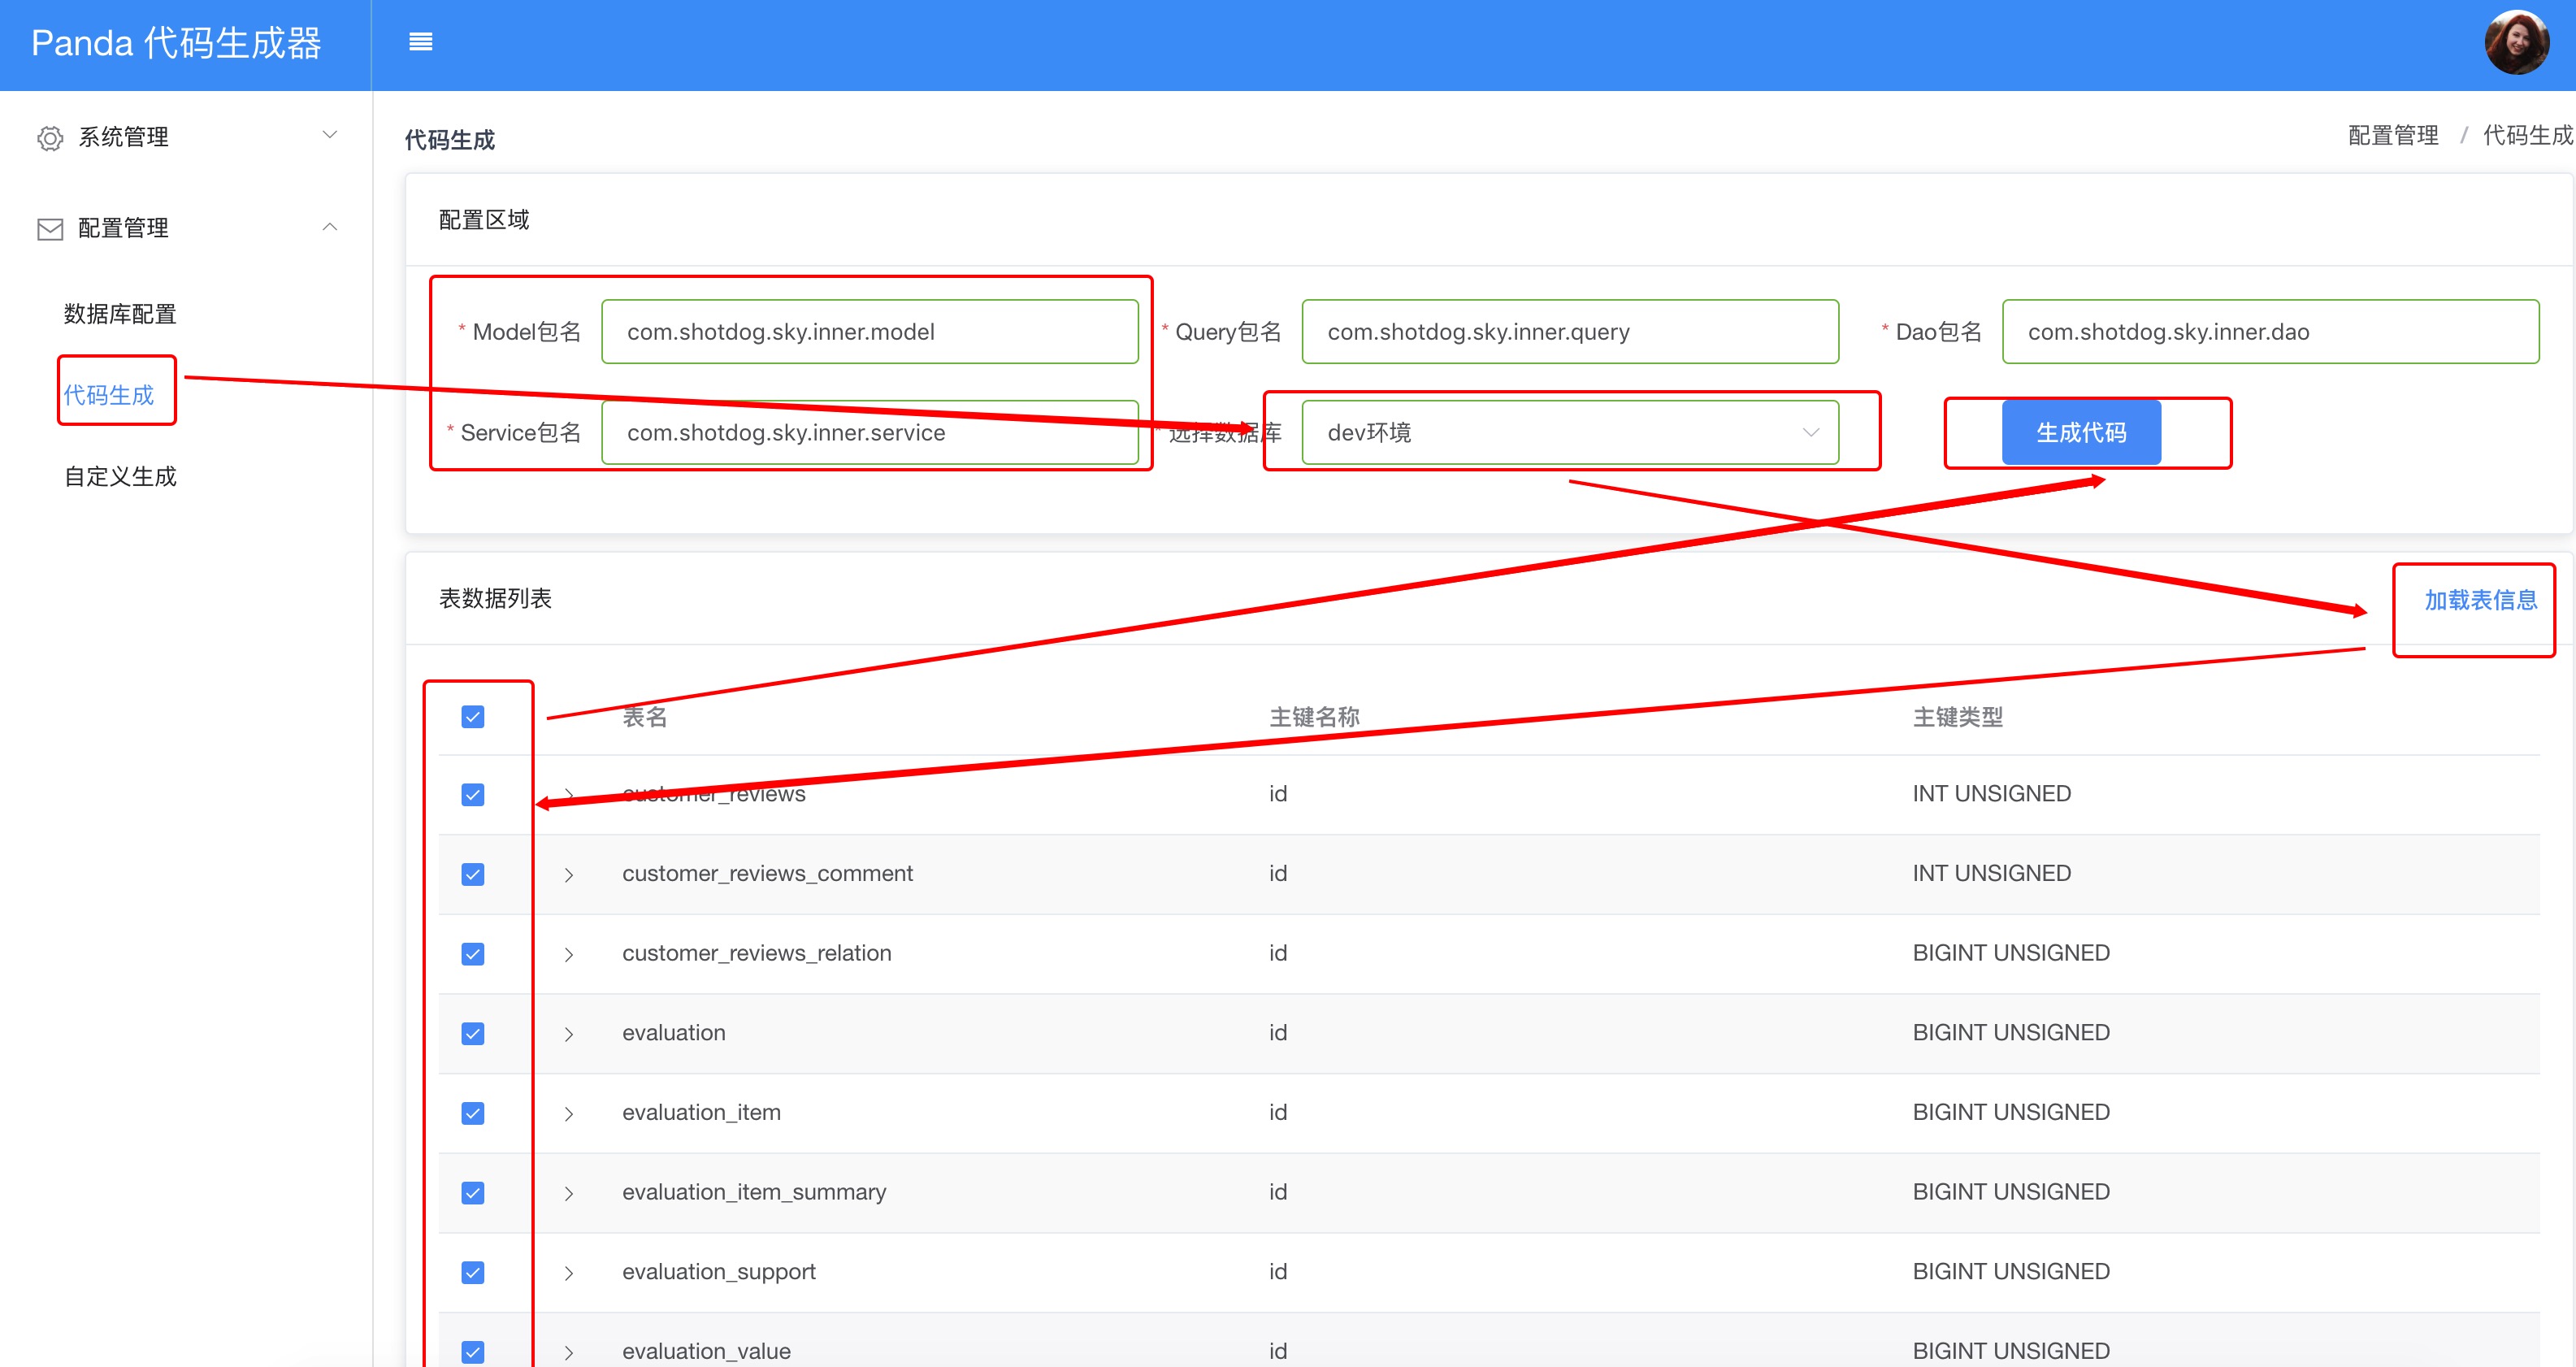Click the envelope icon beside 配置管理
The height and width of the screenshot is (1367, 2576).
tap(50, 229)
